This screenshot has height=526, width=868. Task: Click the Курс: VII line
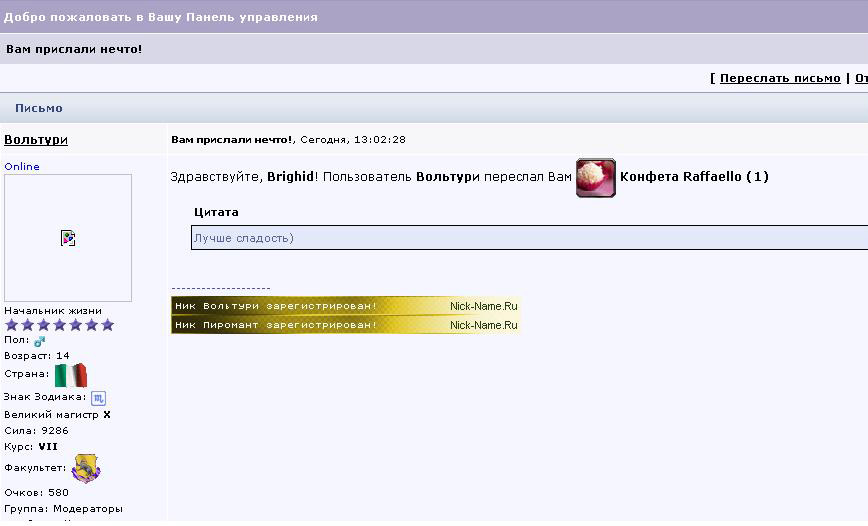pos(31,446)
